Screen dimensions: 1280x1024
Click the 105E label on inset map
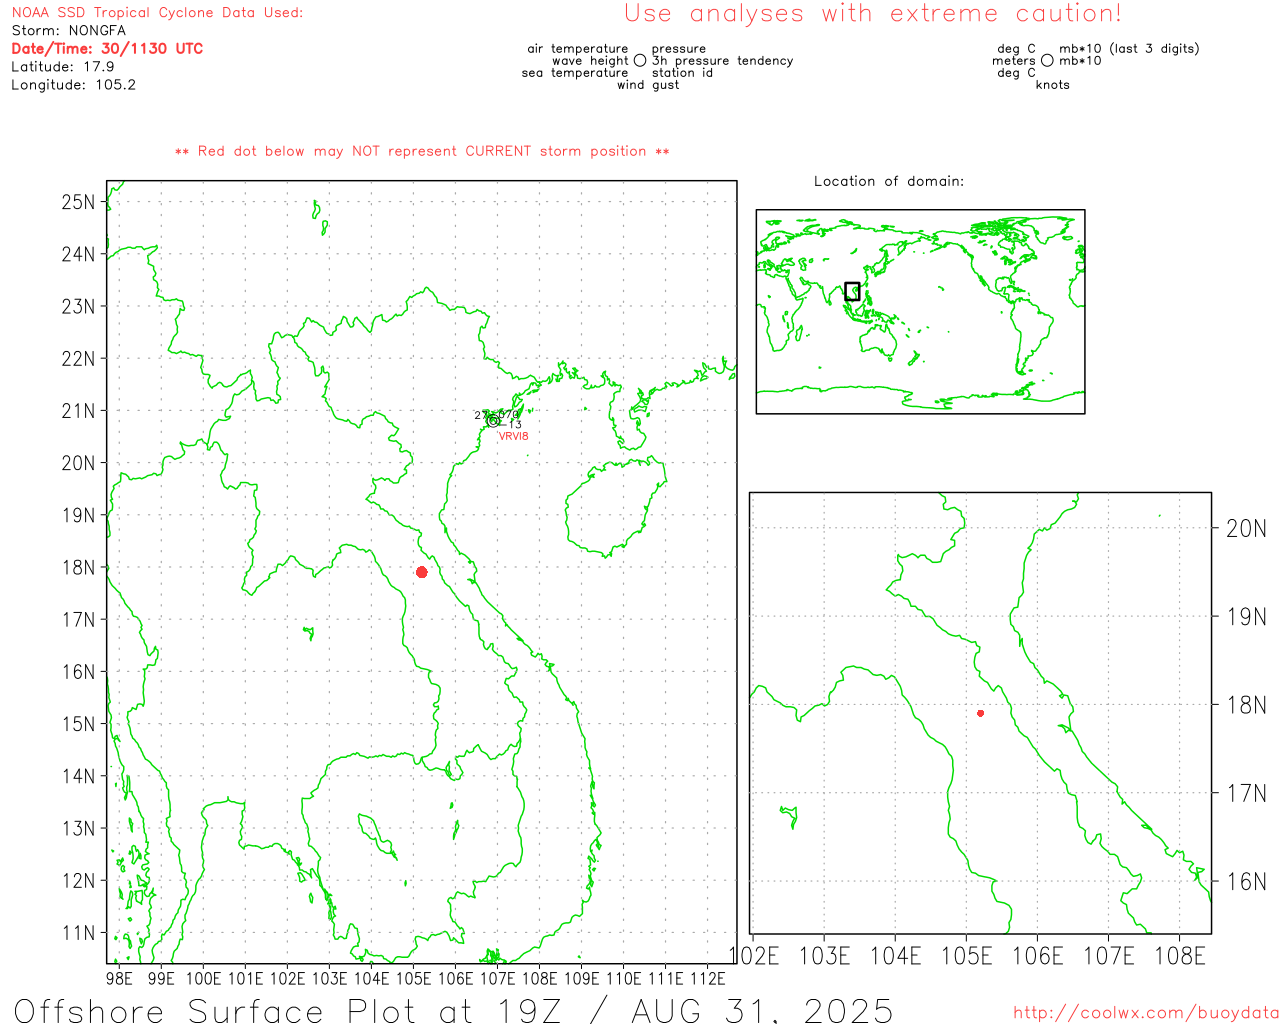[x=966, y=956]
